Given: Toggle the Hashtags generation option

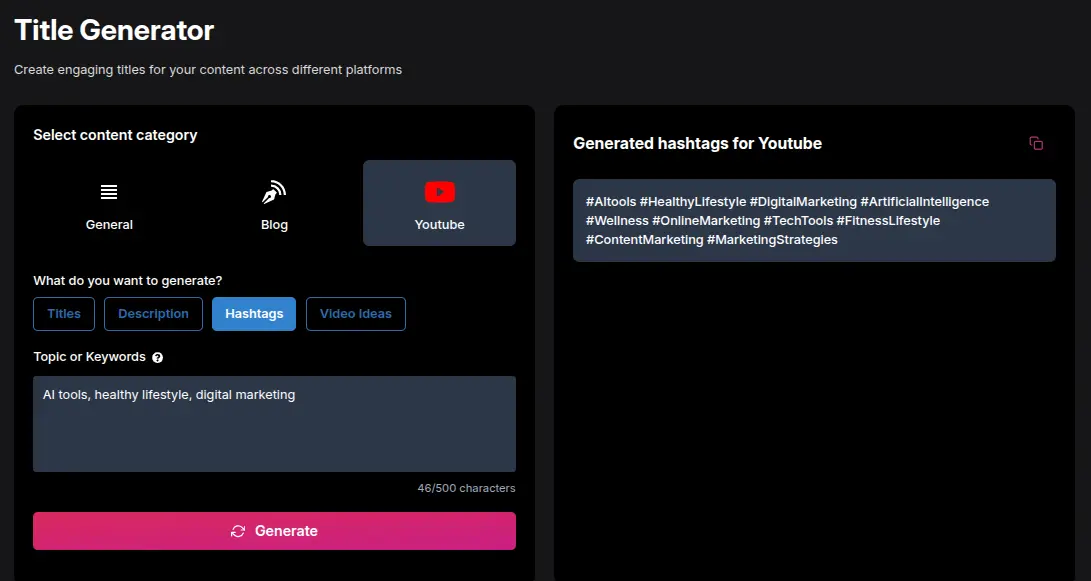Looking at the screenshot, I should coord(254,313).
